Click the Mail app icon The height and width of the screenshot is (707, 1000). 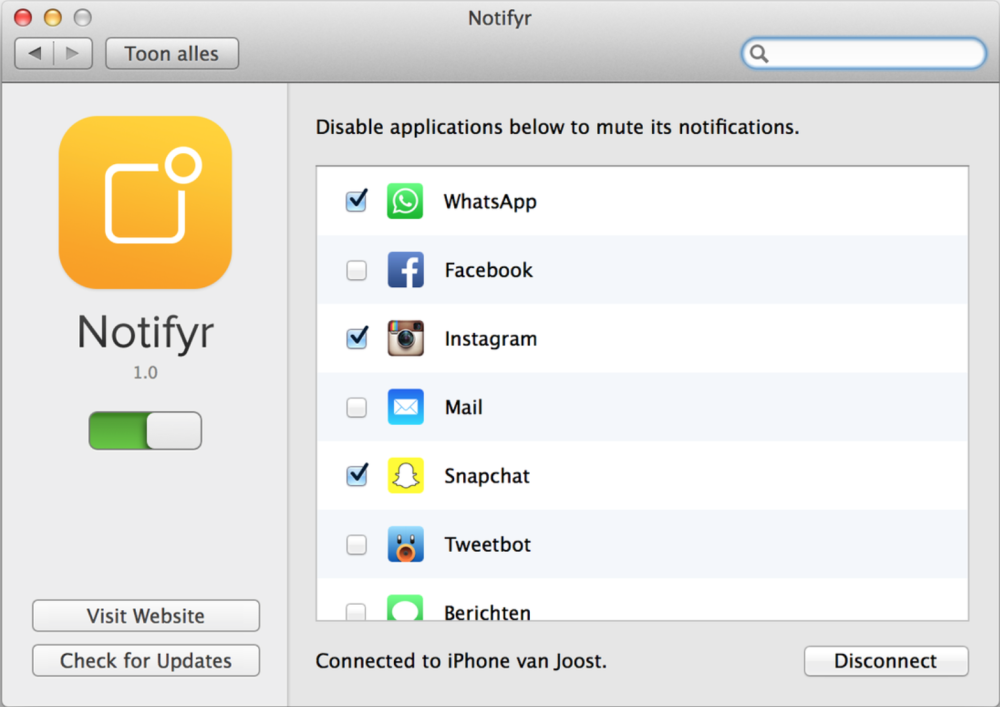click(404, 407)
